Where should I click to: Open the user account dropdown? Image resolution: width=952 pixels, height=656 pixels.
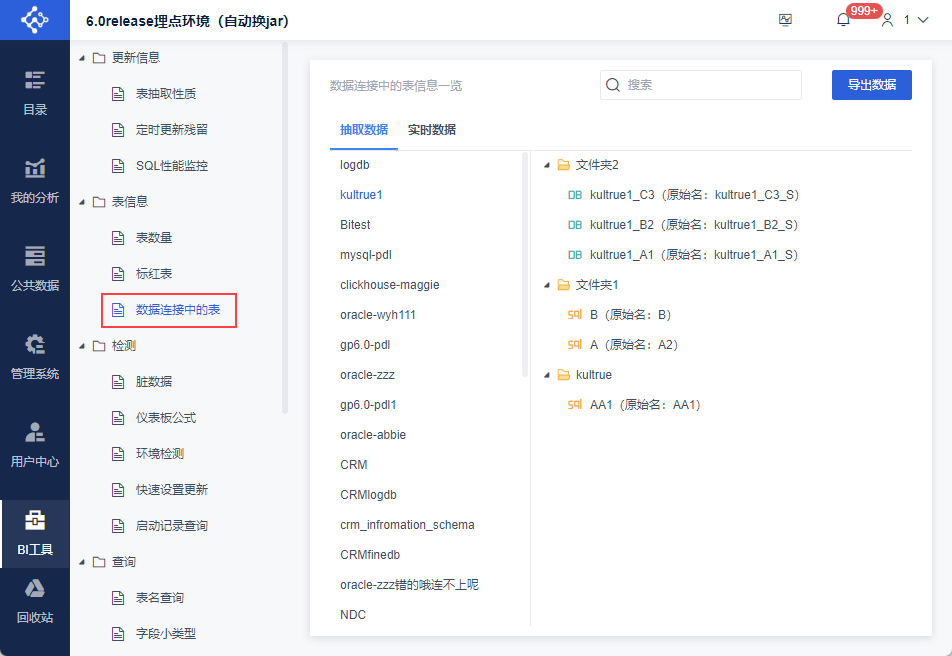click(x=904, y=20)
